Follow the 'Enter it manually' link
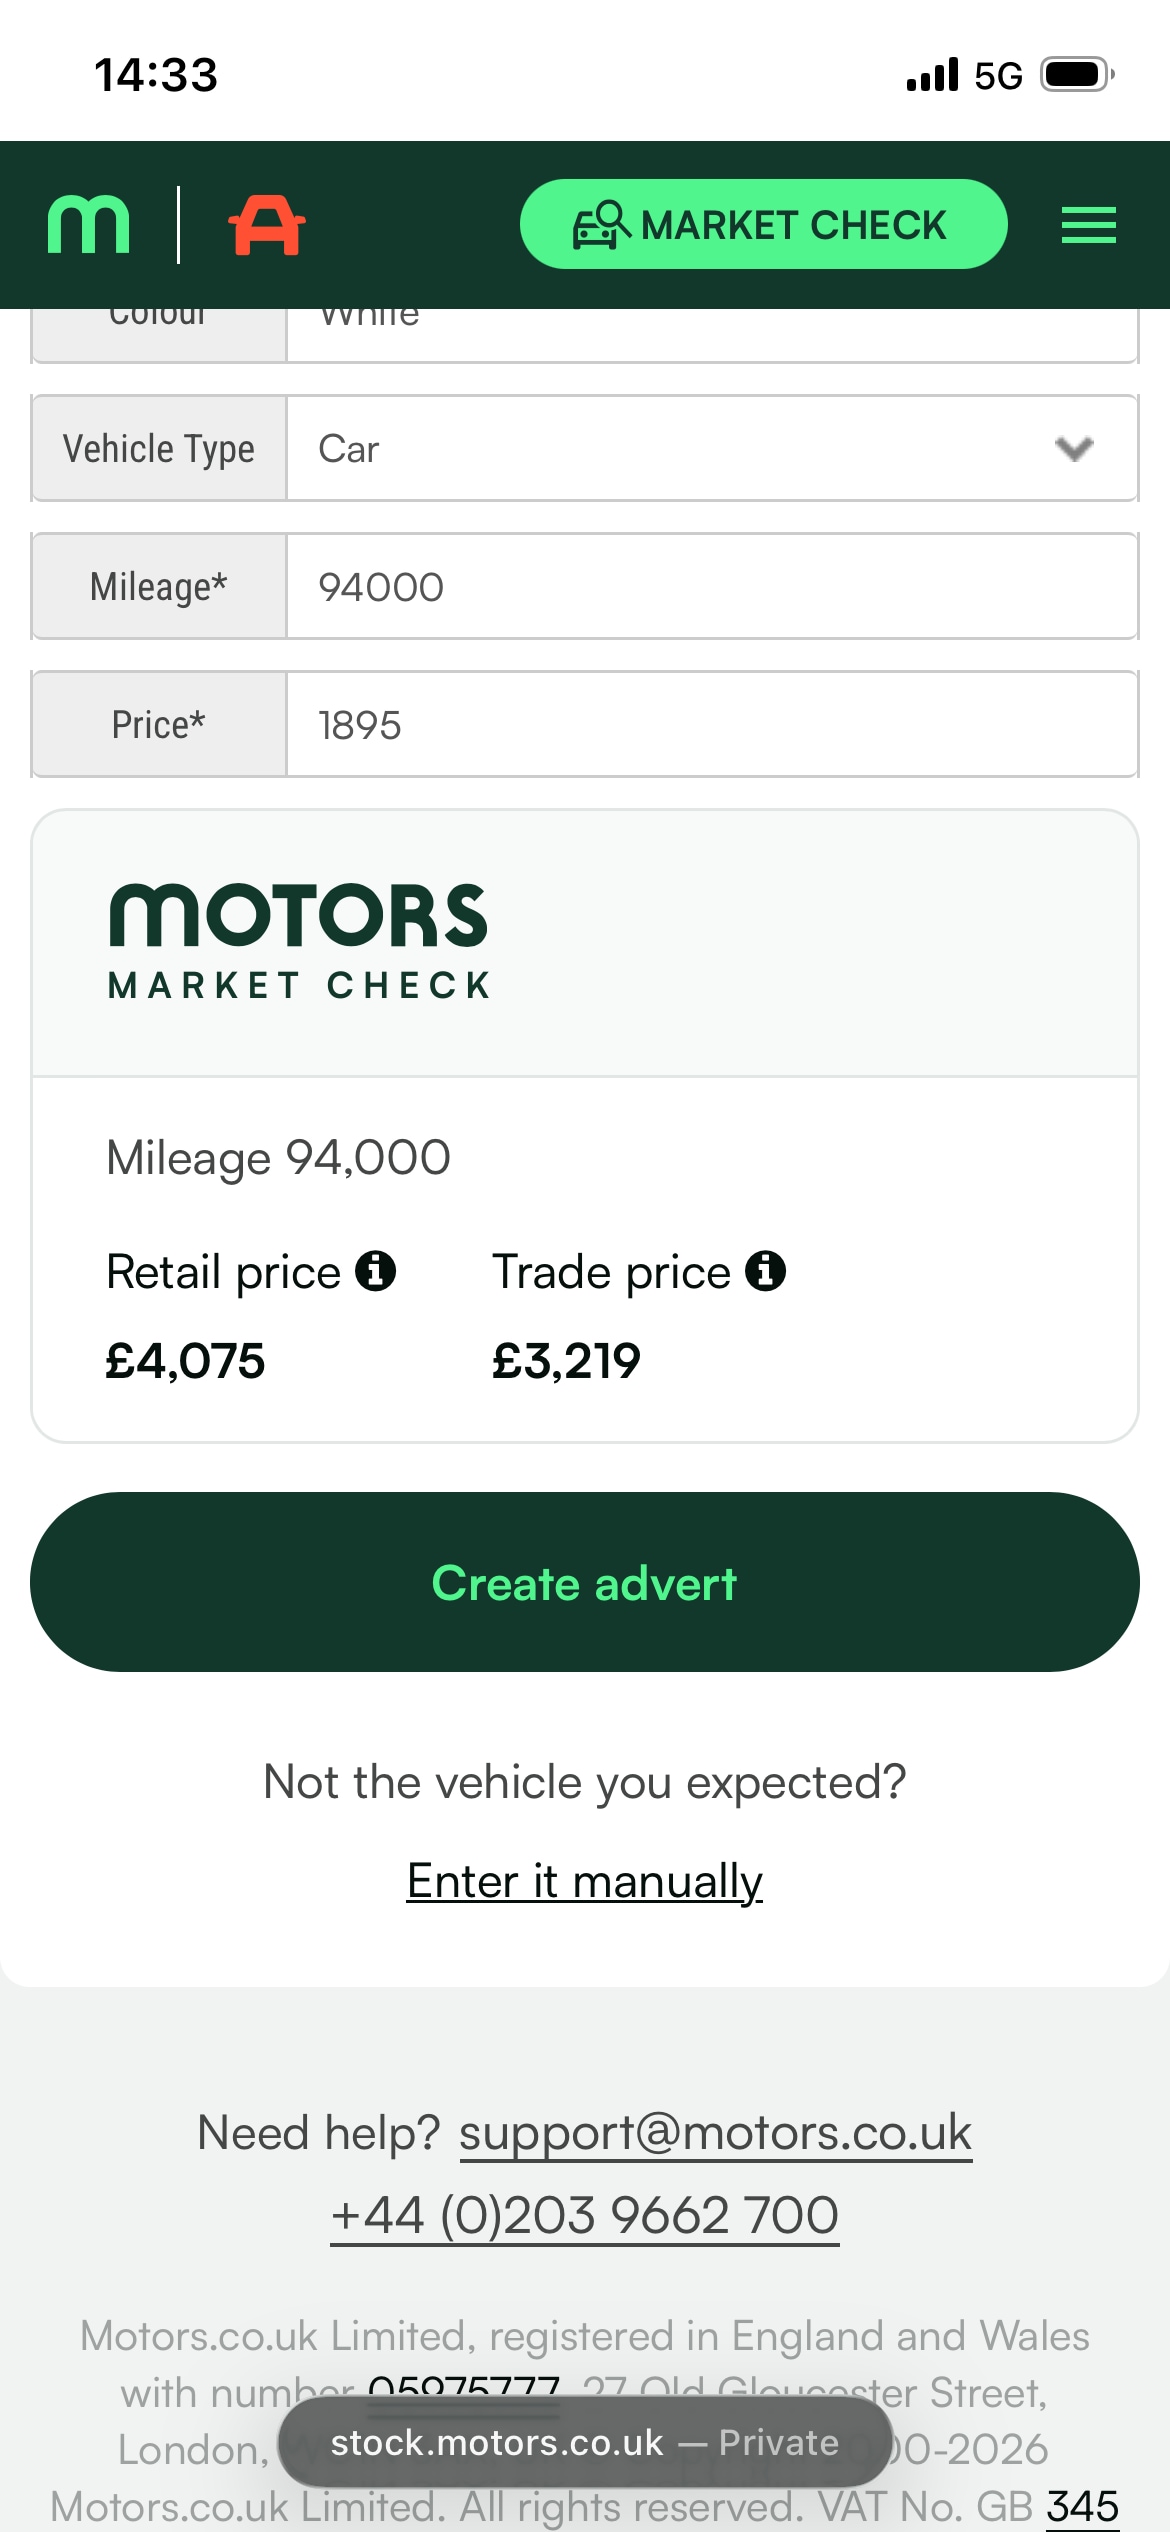 (584, 1881)
